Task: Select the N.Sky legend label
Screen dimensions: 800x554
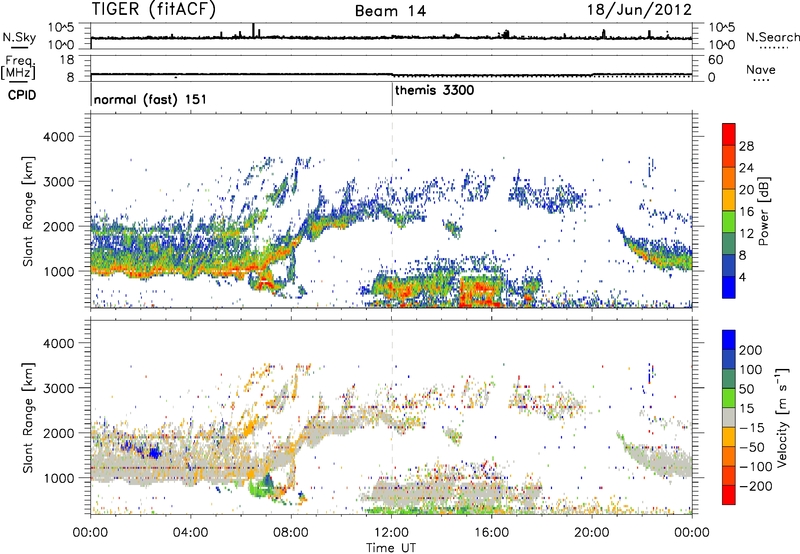Action: [19, 37]
